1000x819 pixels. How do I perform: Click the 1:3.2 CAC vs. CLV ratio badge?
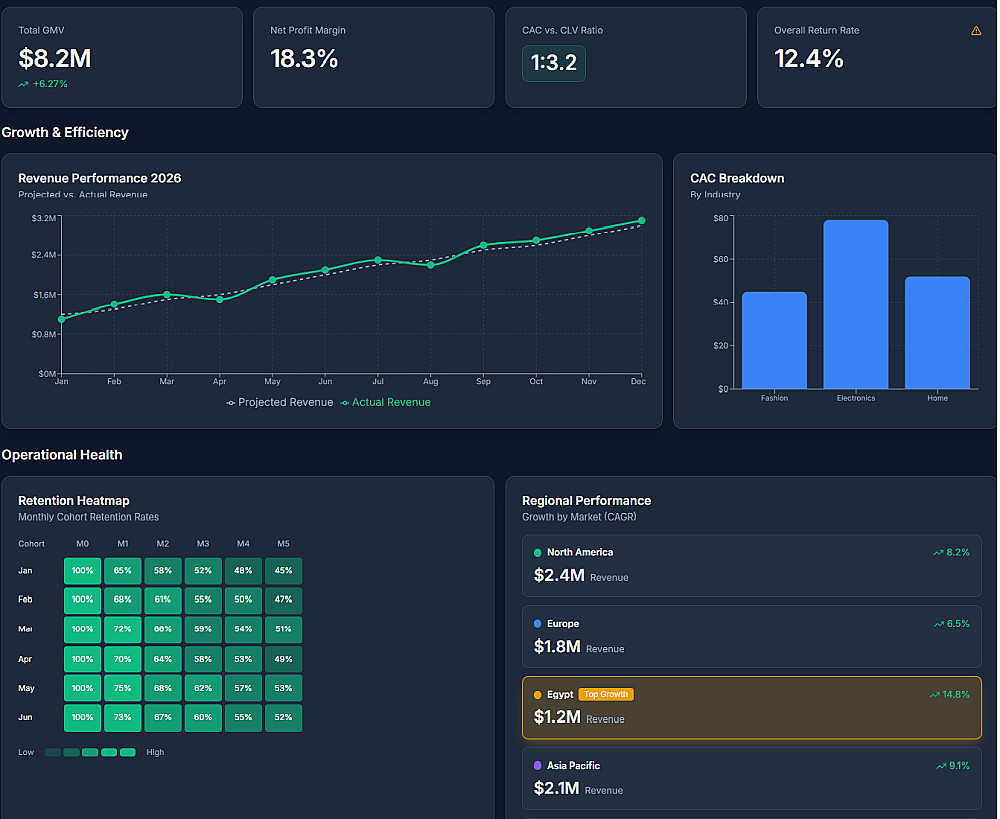pyautogui.click(x=554, y=63)
